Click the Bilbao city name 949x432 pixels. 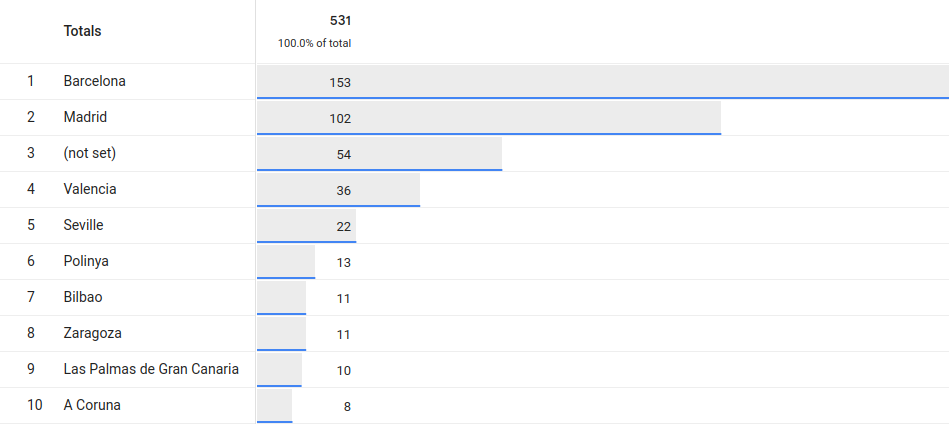[x=83, y=297]
